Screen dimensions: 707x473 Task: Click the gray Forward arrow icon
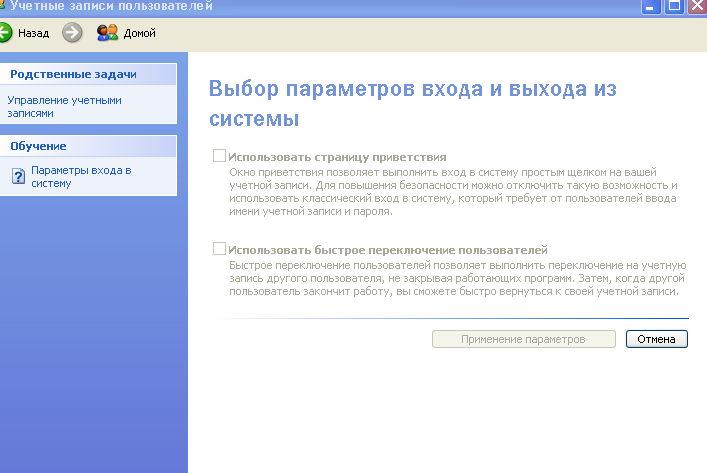(x=72, y=33)
